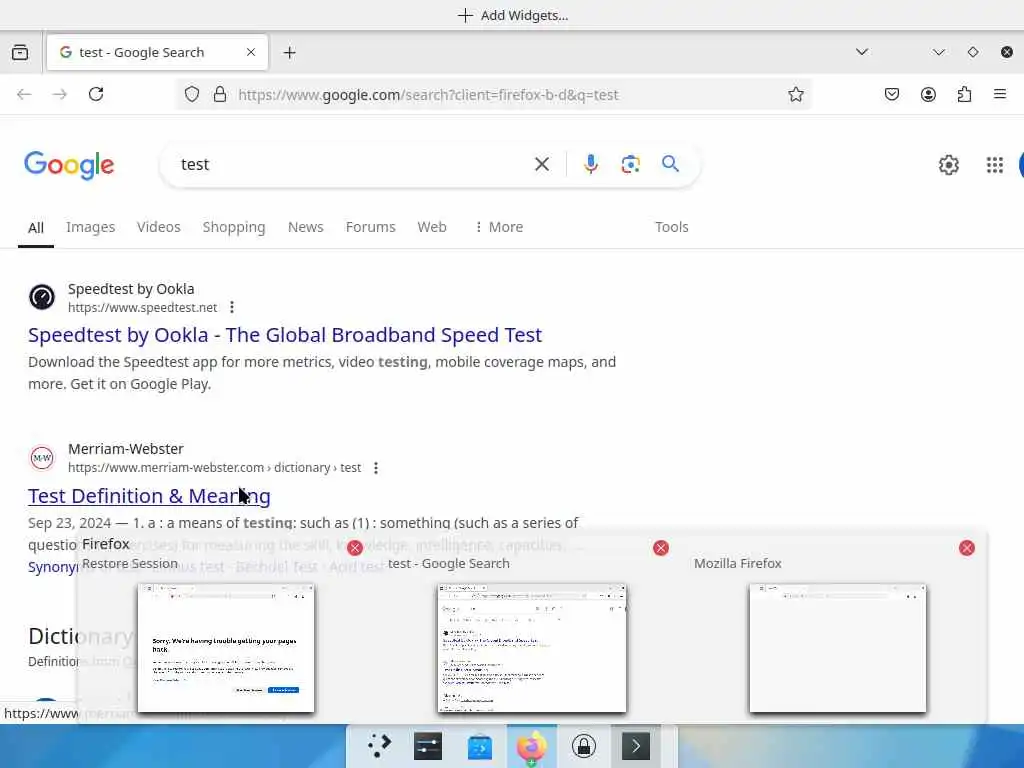The width and height of the screenshot is (1024, 768).
Task: Open Firefox View recent browsing icon
Action: click(x=20, y=52)
